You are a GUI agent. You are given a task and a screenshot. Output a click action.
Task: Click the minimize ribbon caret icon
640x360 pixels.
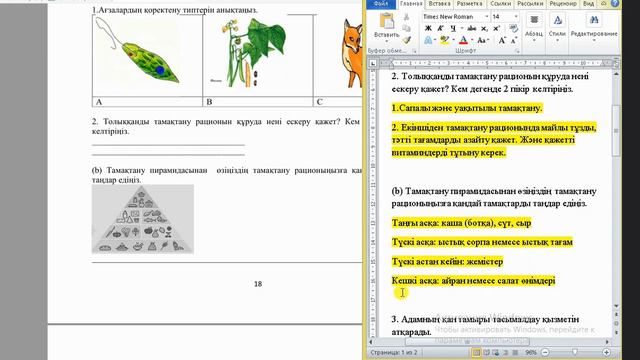click(x=604, y=4)
